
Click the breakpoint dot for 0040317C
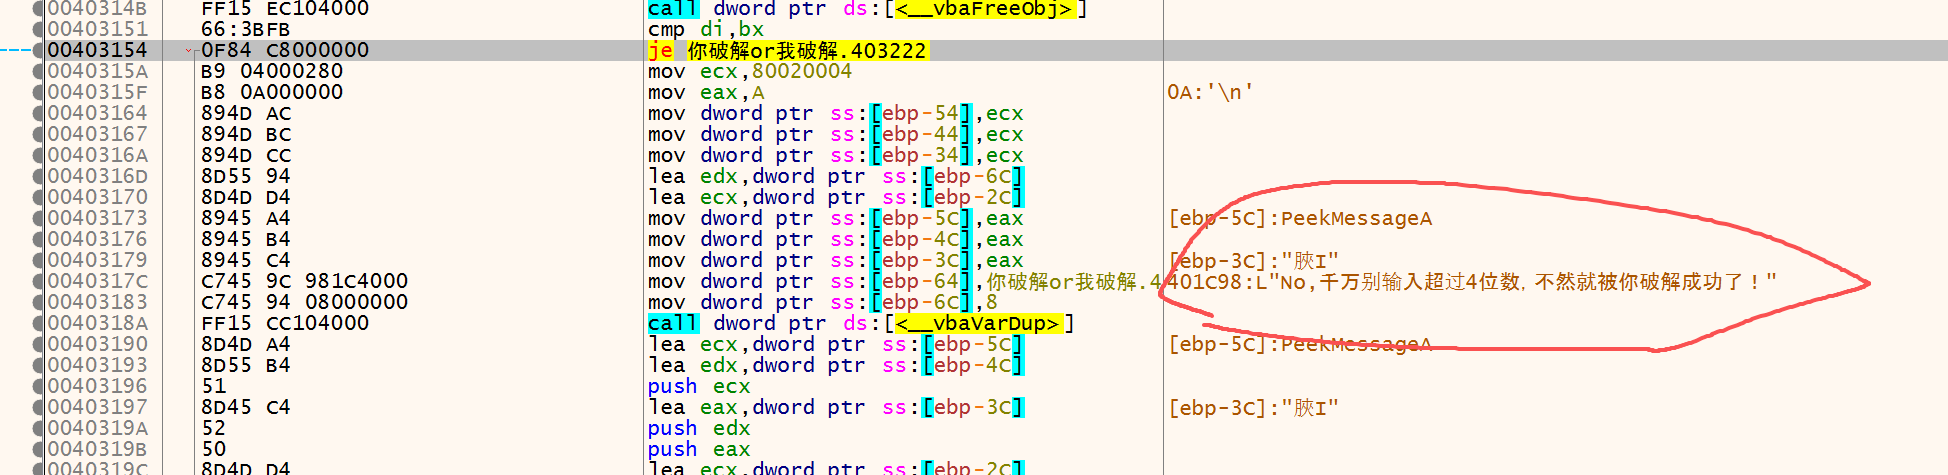tap(39, 281)
